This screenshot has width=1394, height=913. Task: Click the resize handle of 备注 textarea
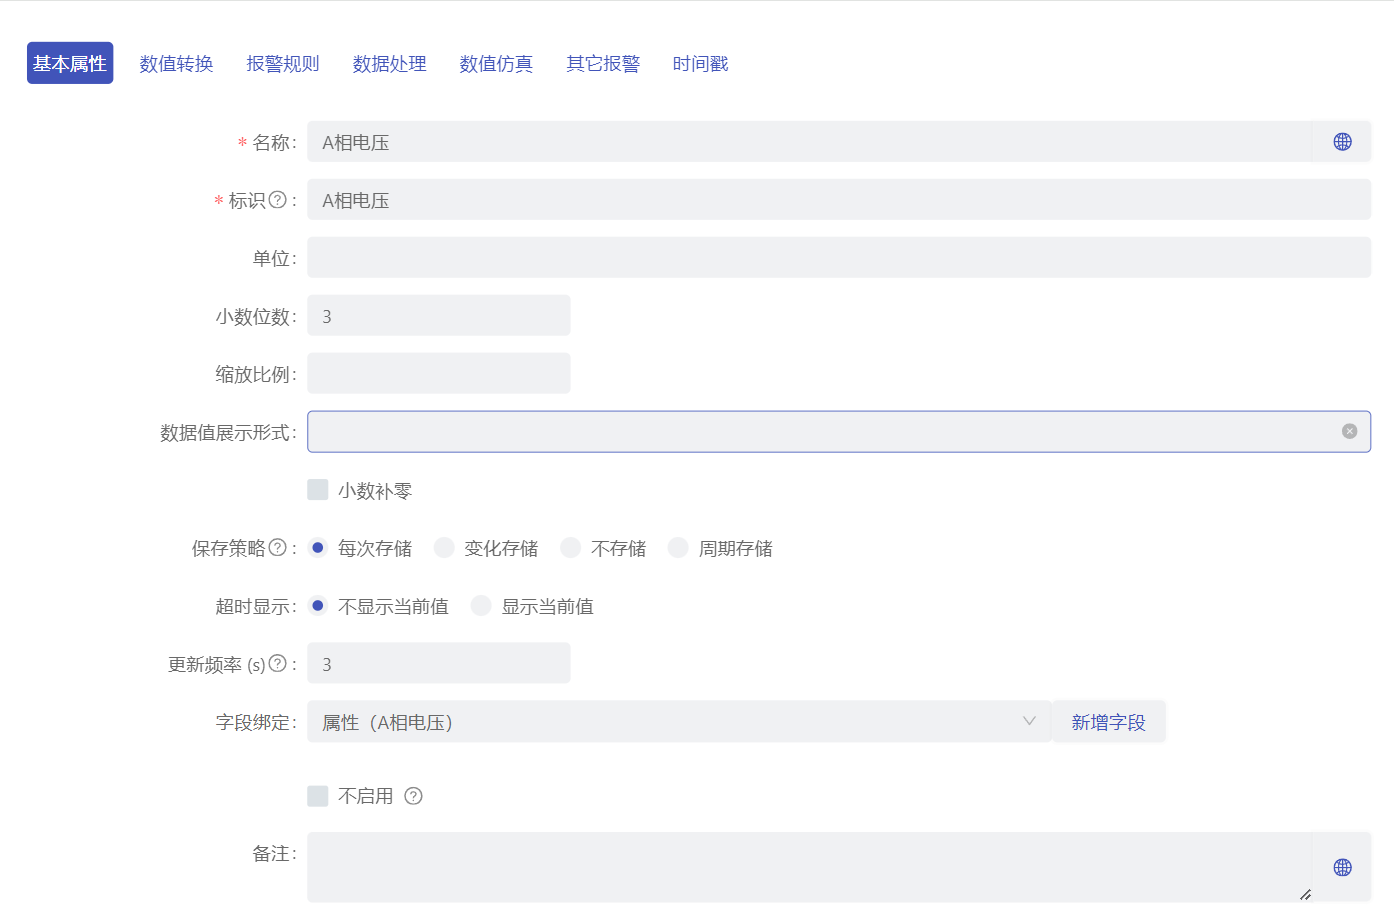1305,895
